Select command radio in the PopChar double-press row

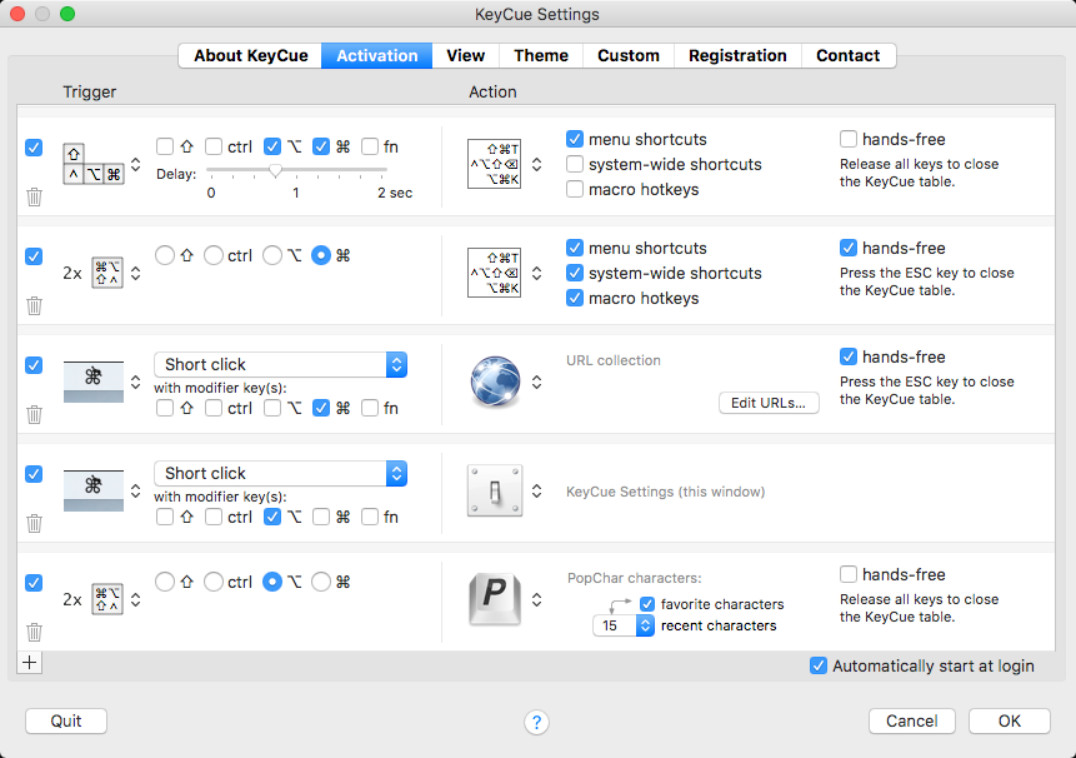(321, 582)
